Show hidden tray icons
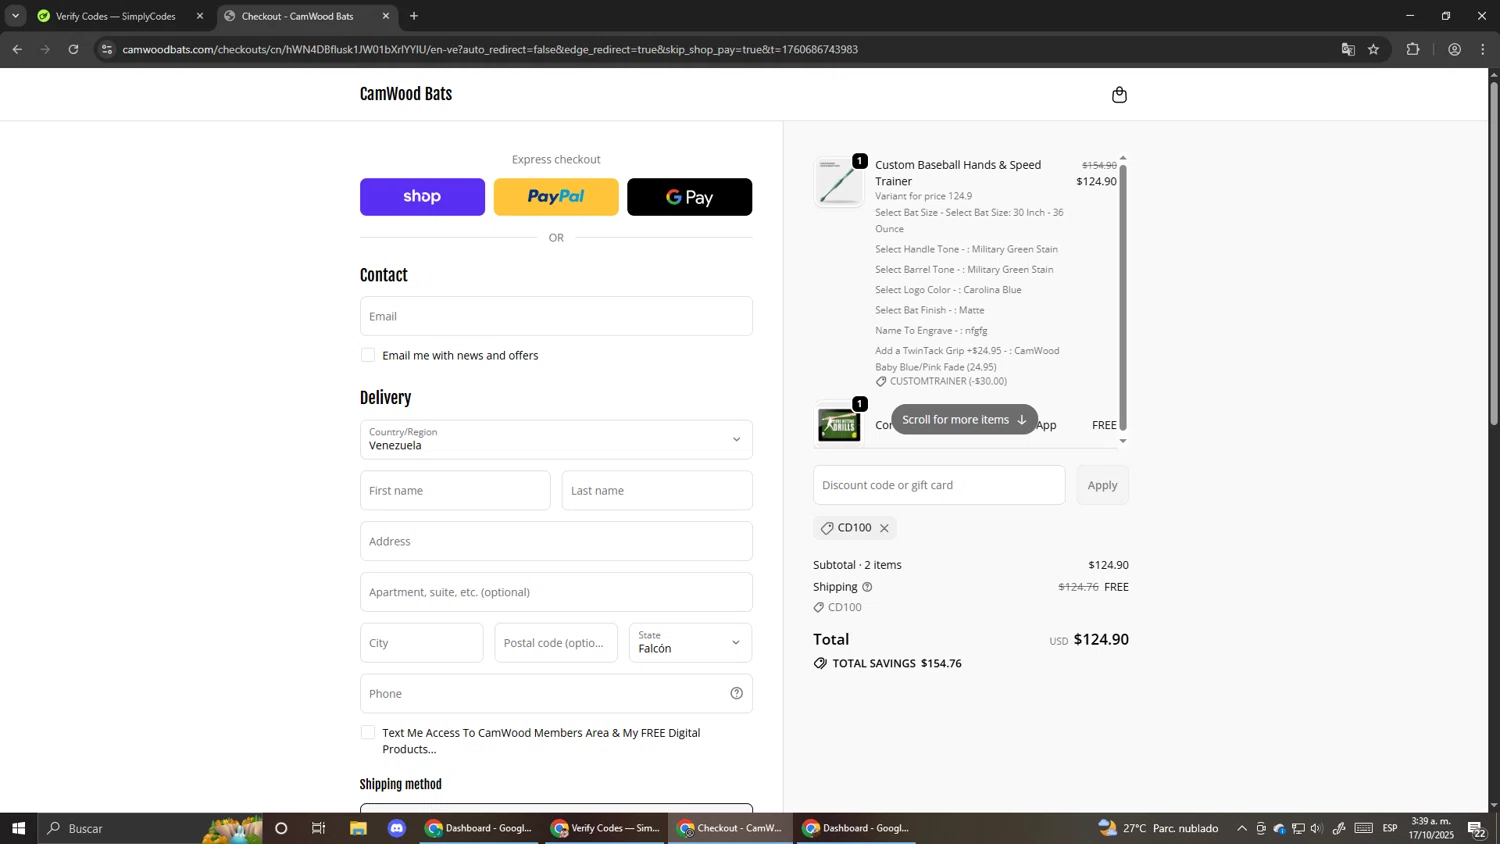 [1242, 828]
